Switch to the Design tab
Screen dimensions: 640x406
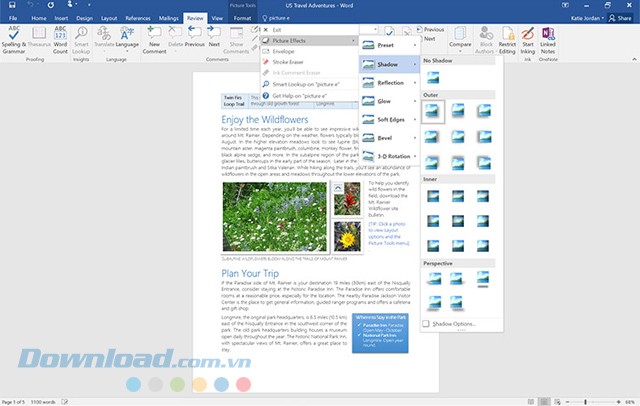pos(84,18)
